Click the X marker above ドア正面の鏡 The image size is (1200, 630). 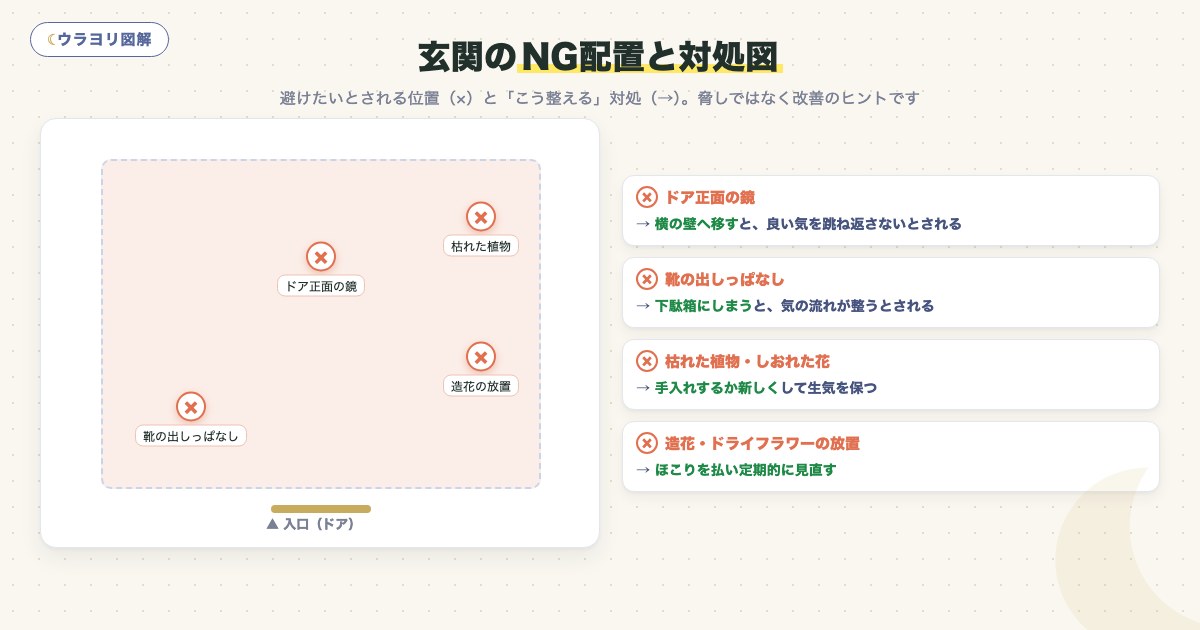(x=321, y=257)
